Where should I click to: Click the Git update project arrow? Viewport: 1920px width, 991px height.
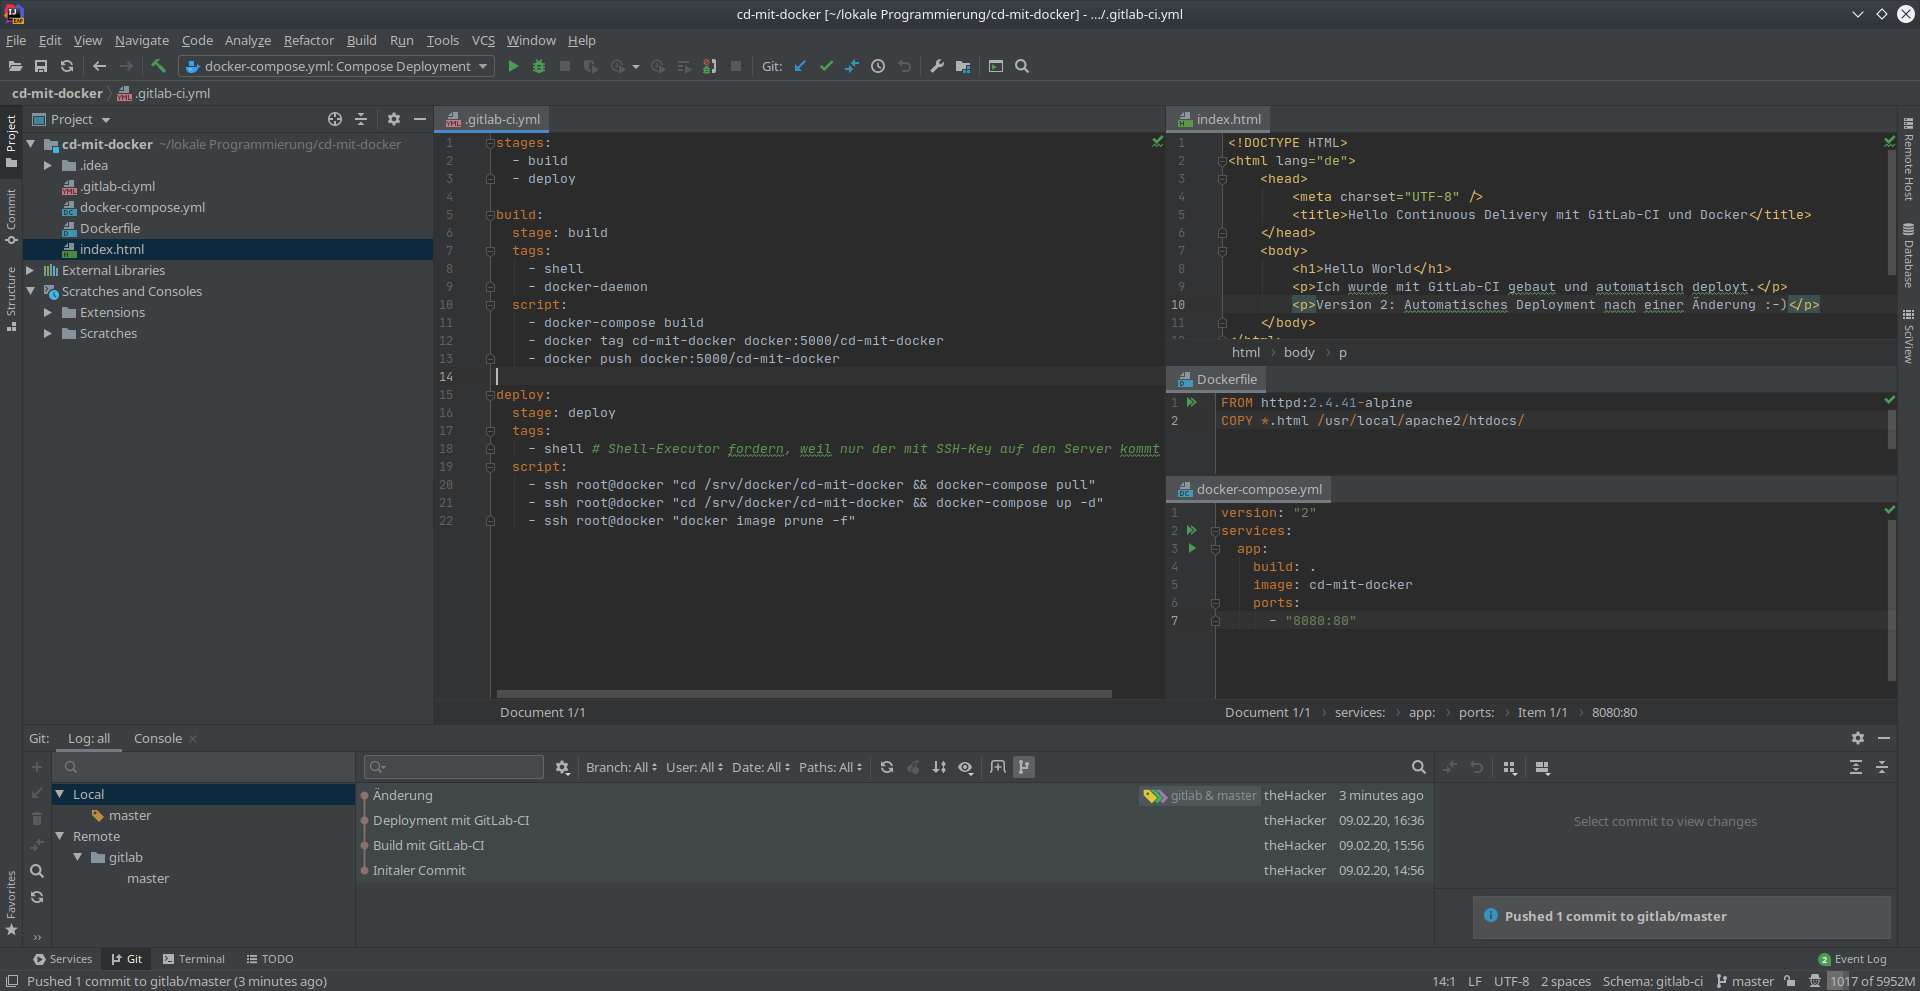(x=800, y=66)
